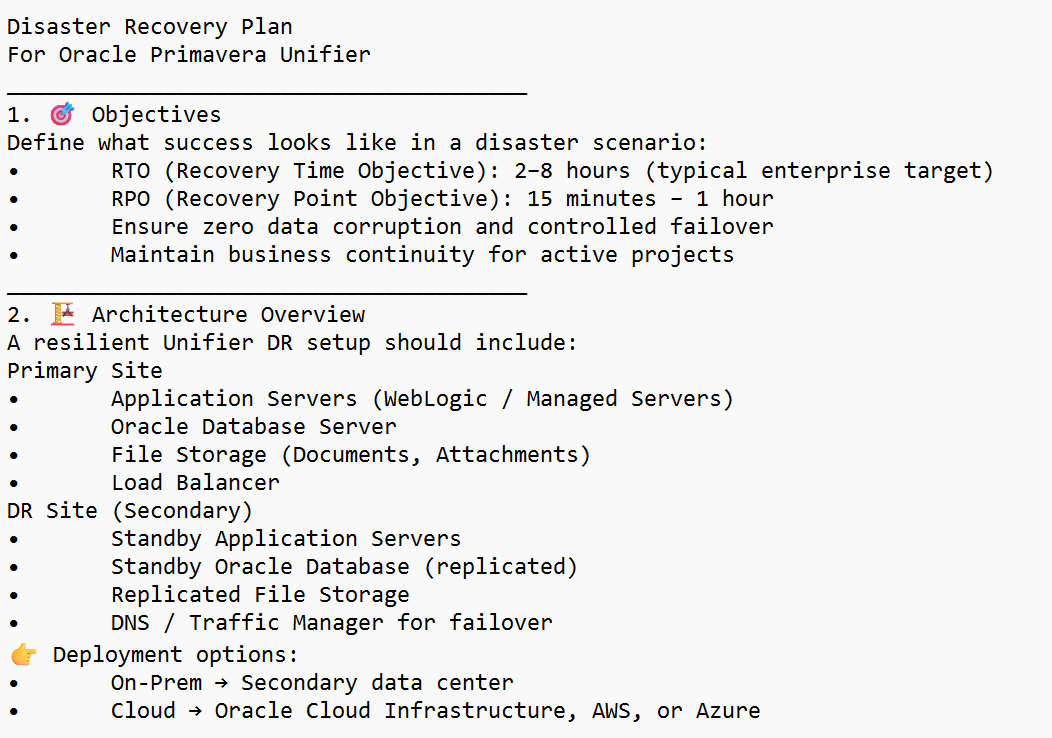Click the "Objectives" section heading

point(156,114)
